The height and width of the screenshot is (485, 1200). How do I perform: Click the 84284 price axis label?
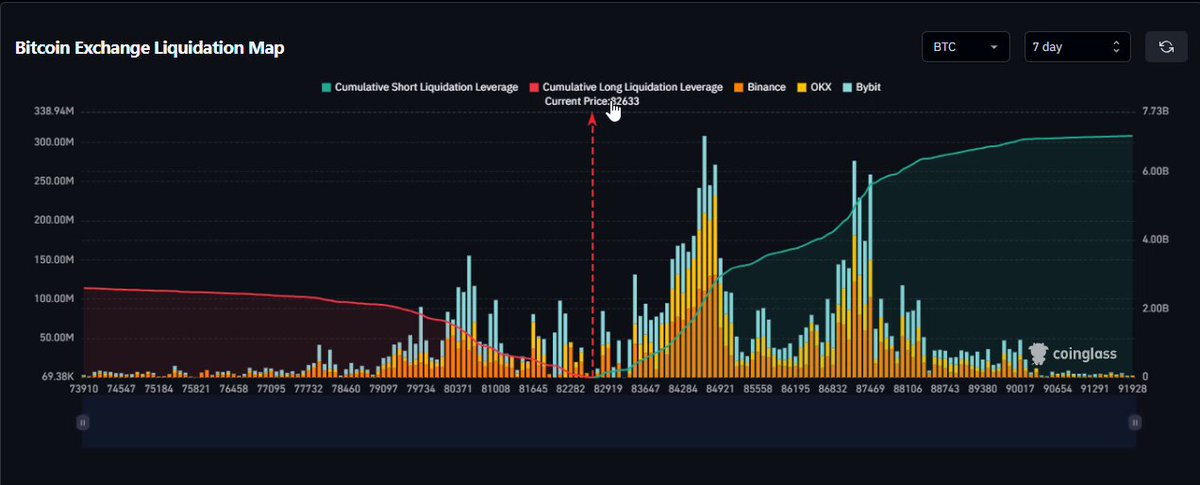[683, 387]
